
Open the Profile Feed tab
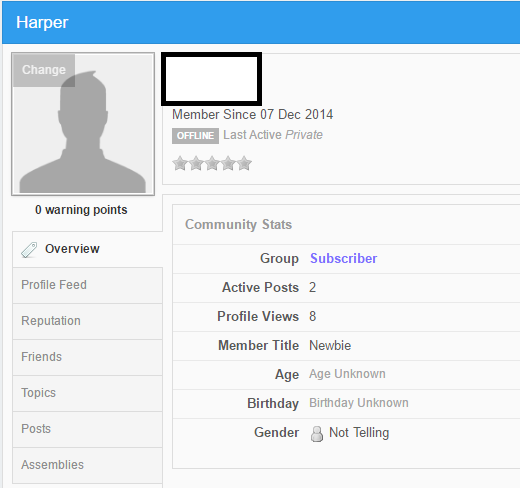point(87,285)
